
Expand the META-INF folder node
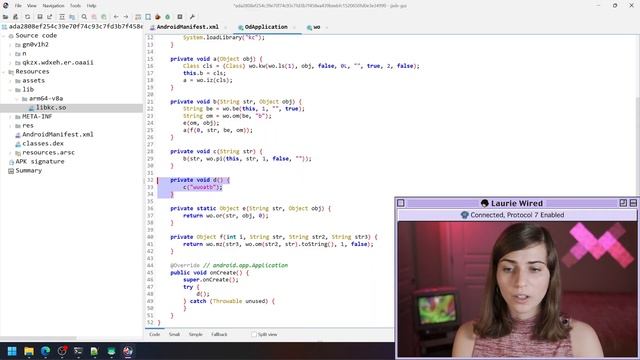(11, 117)
